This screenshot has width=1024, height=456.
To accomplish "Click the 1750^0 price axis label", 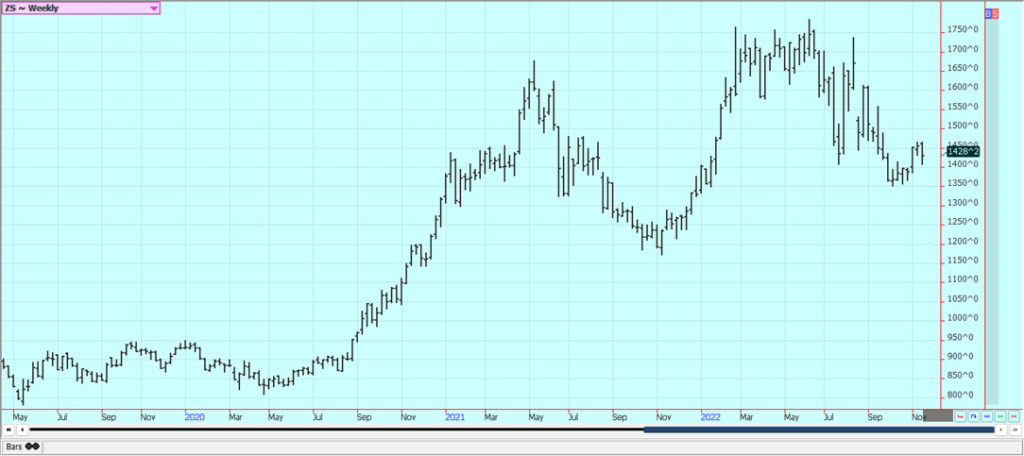I will (963, 30).
